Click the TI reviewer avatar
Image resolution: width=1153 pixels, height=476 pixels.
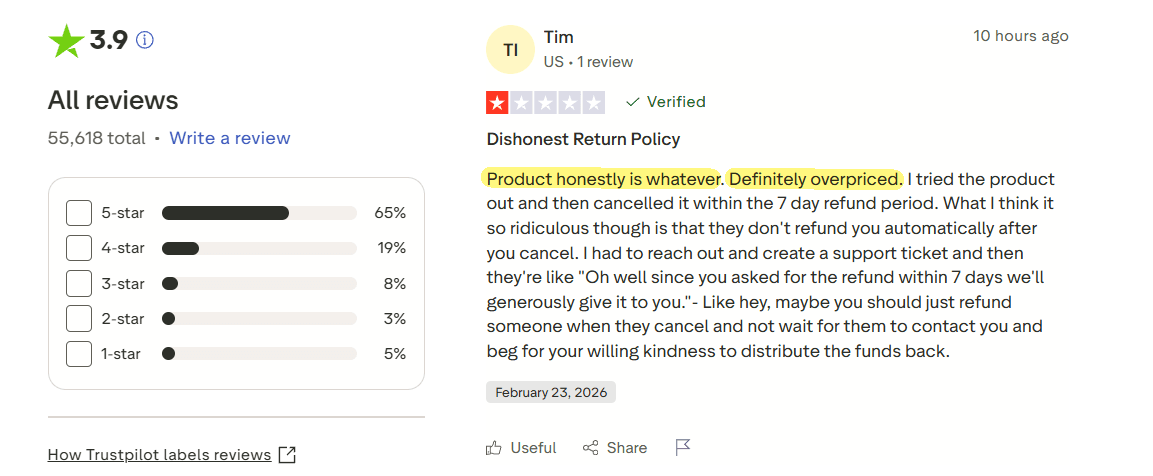pyautogui.click(x=510, y=50)
